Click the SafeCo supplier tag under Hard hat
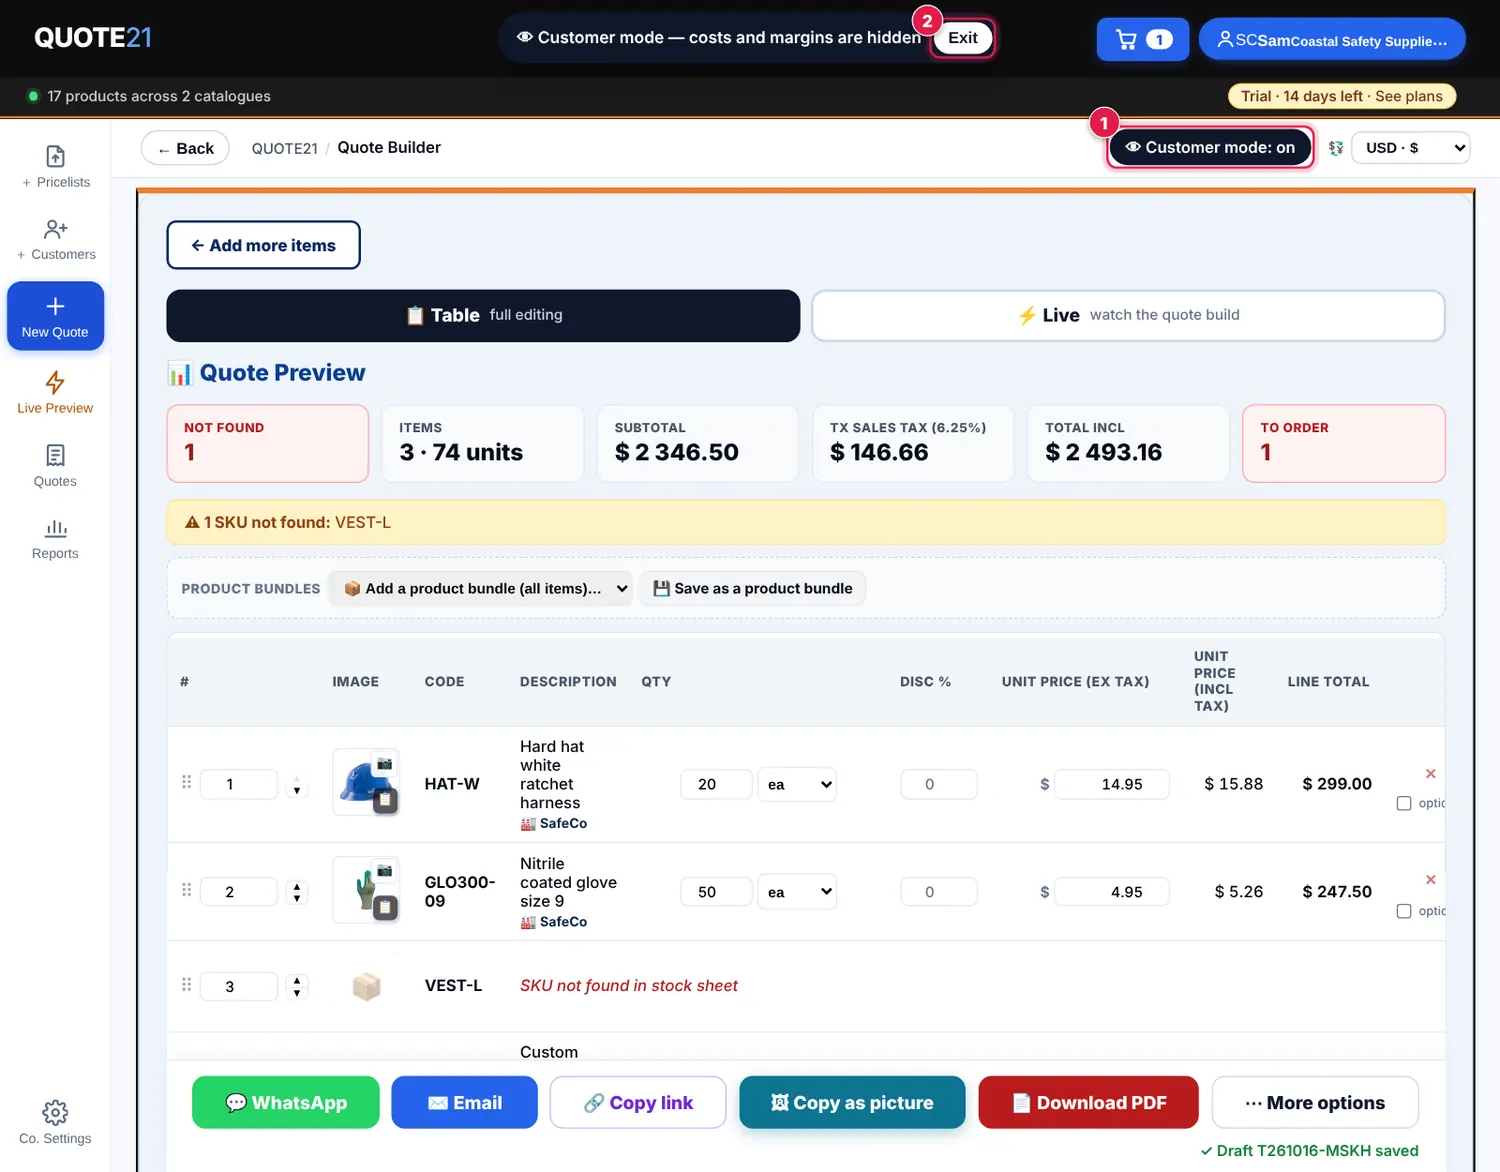 coord(554,824)
